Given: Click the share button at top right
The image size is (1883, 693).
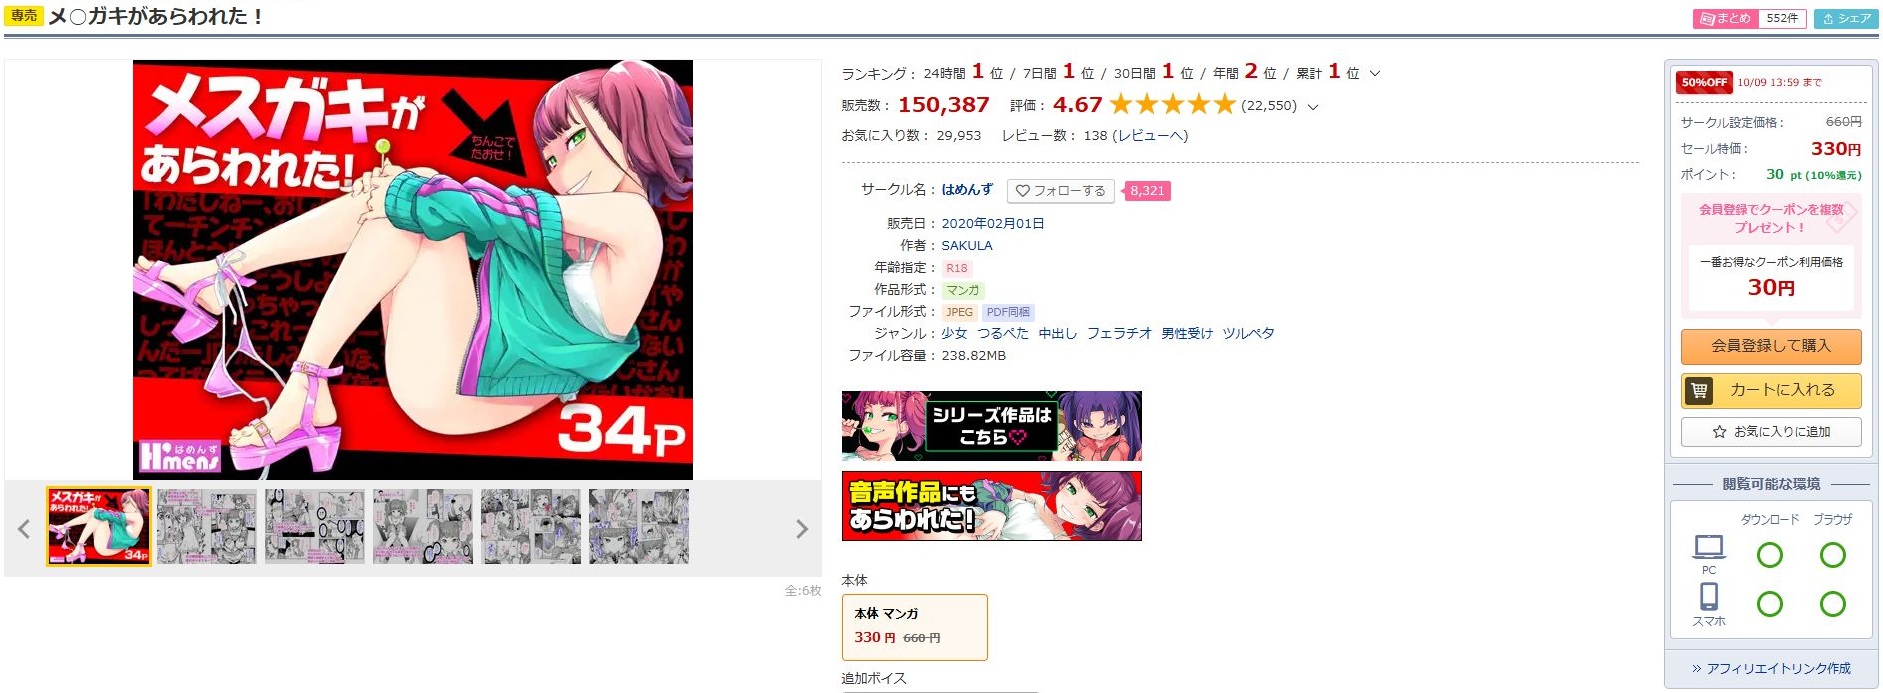Looking at the screenshot, I should coord(1846,18).
